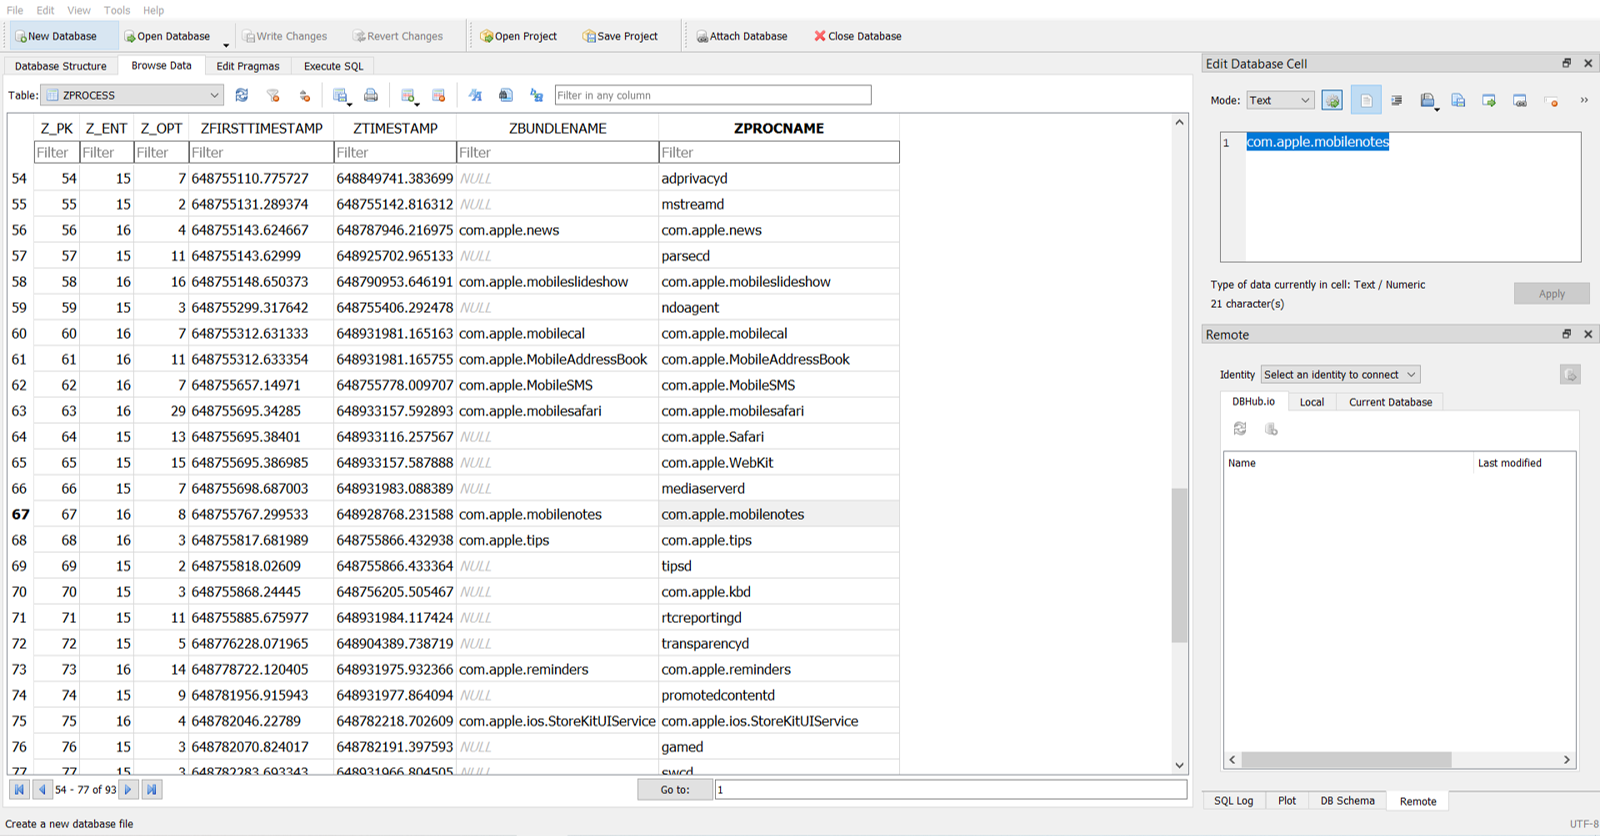Open the File menu

click(15, 10)
